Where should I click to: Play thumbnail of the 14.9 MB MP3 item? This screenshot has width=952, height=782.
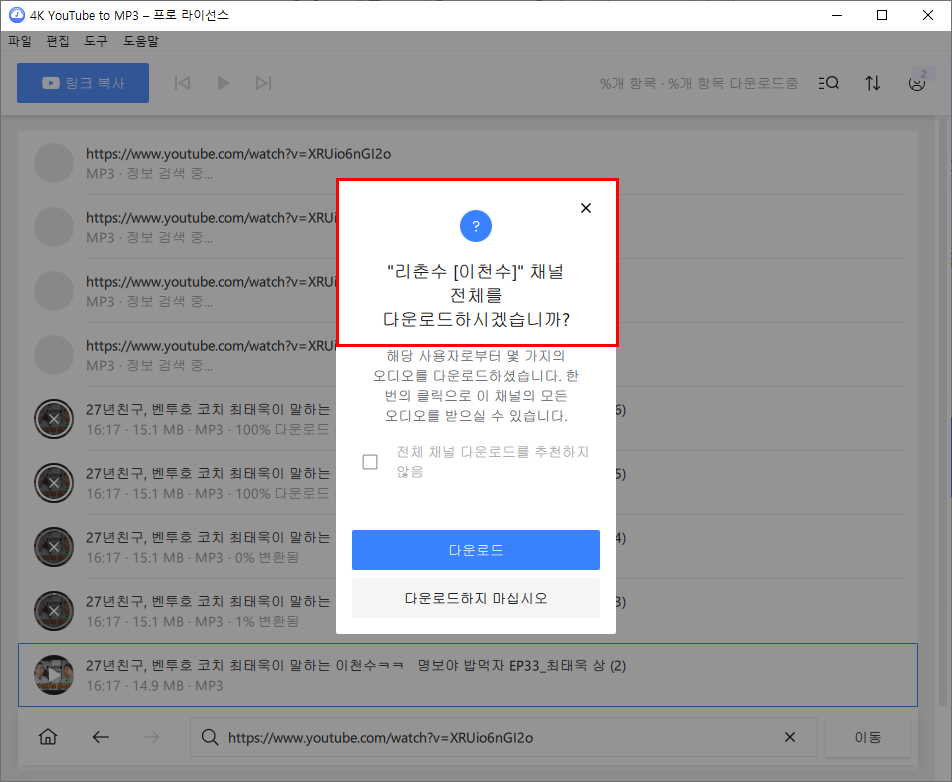coord(53,675)
